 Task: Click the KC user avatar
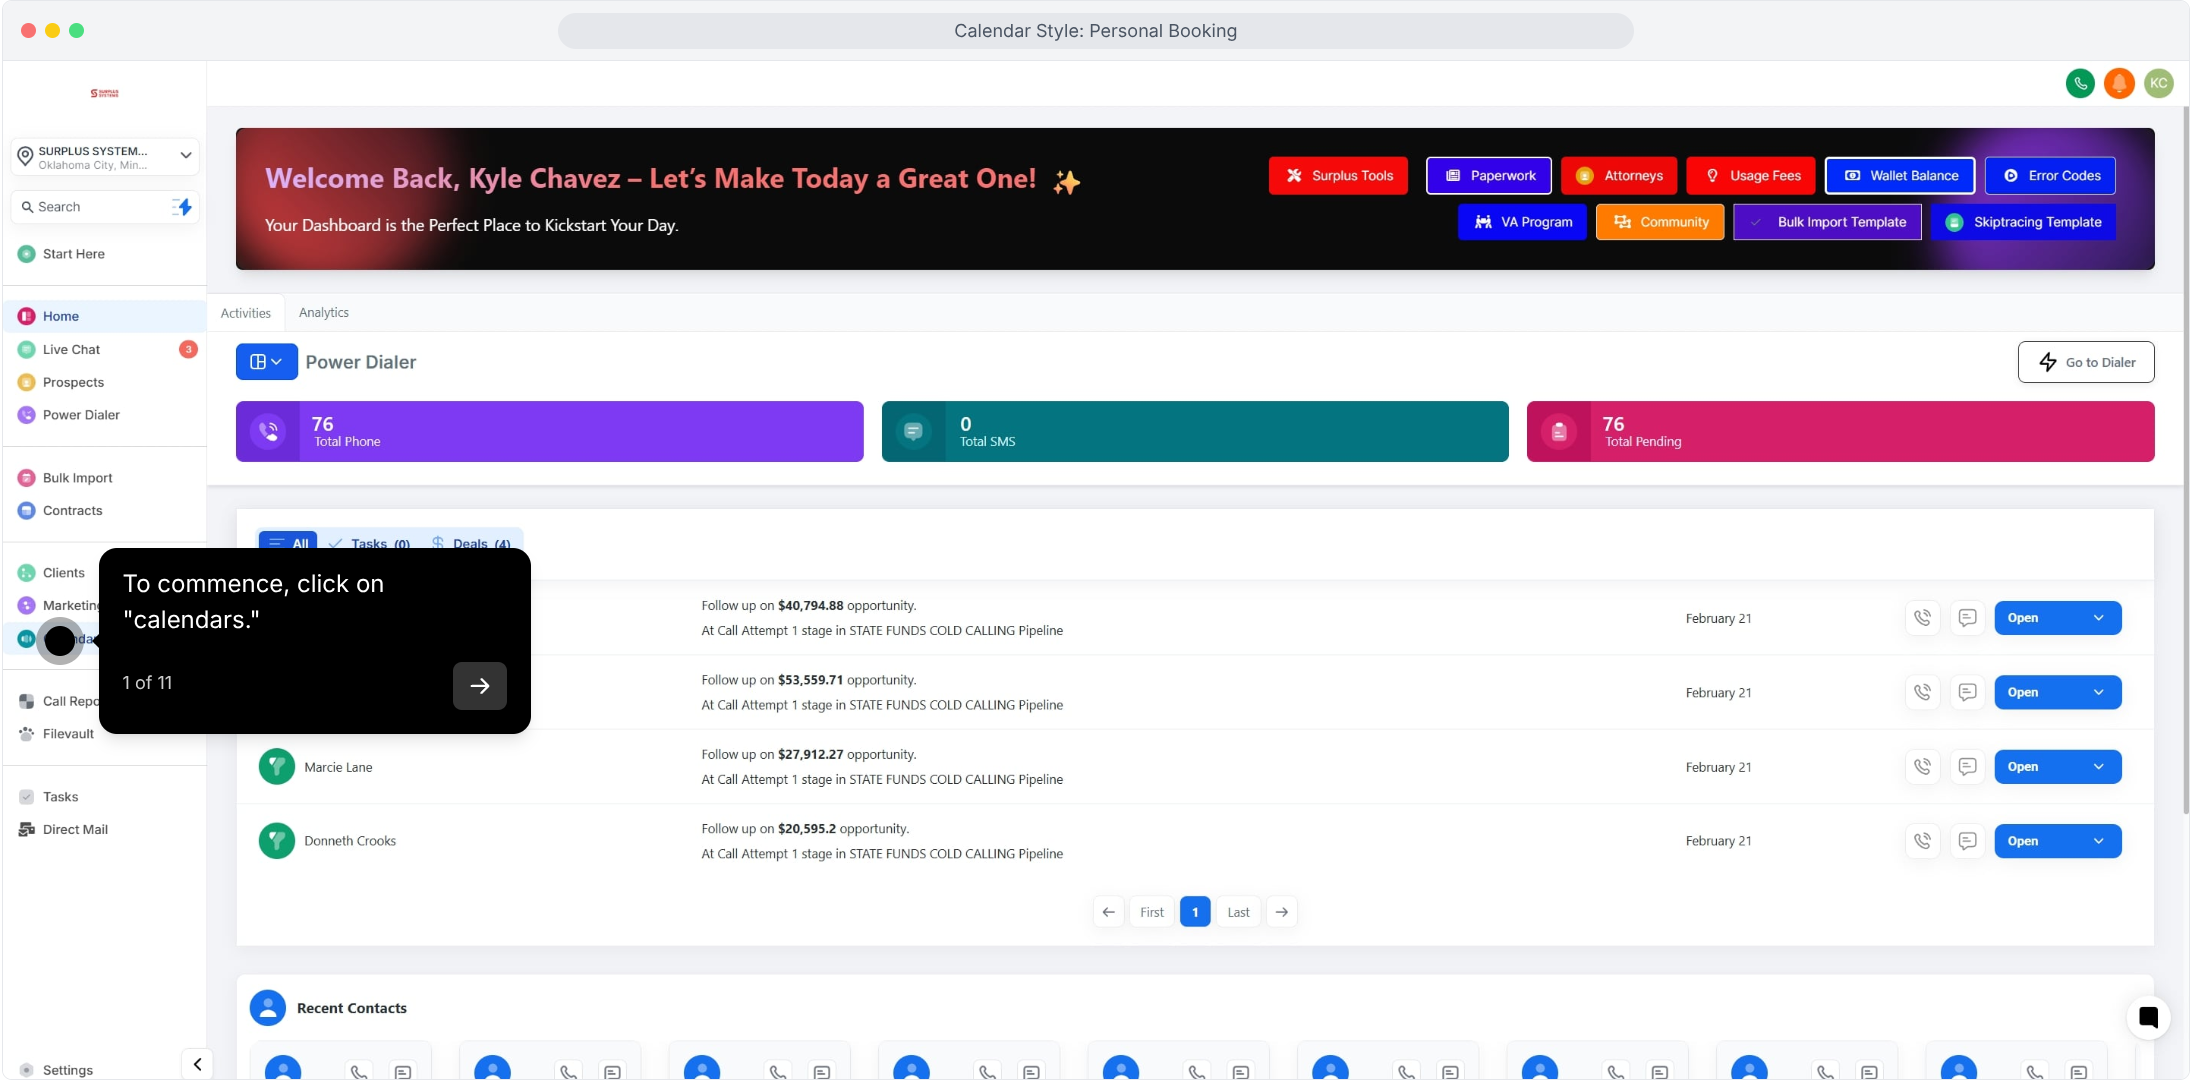click(2159, 83)
